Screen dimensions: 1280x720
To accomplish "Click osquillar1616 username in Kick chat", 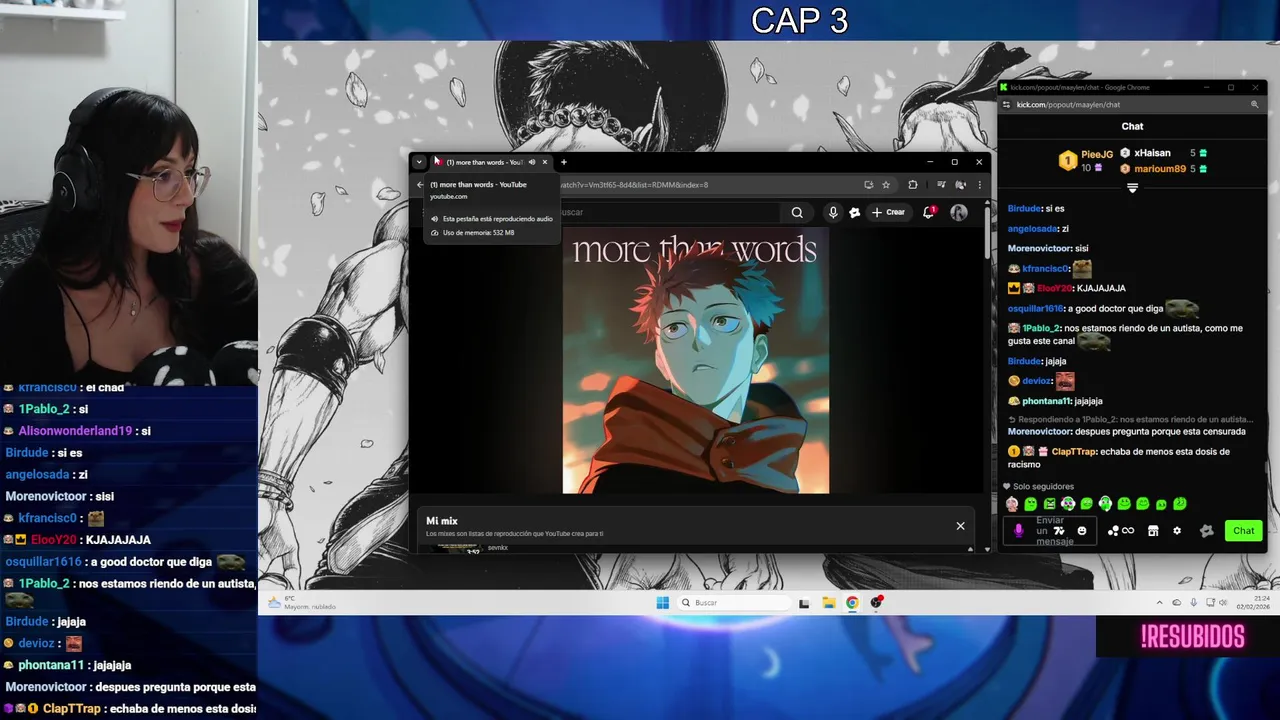I will [1035, 309].
